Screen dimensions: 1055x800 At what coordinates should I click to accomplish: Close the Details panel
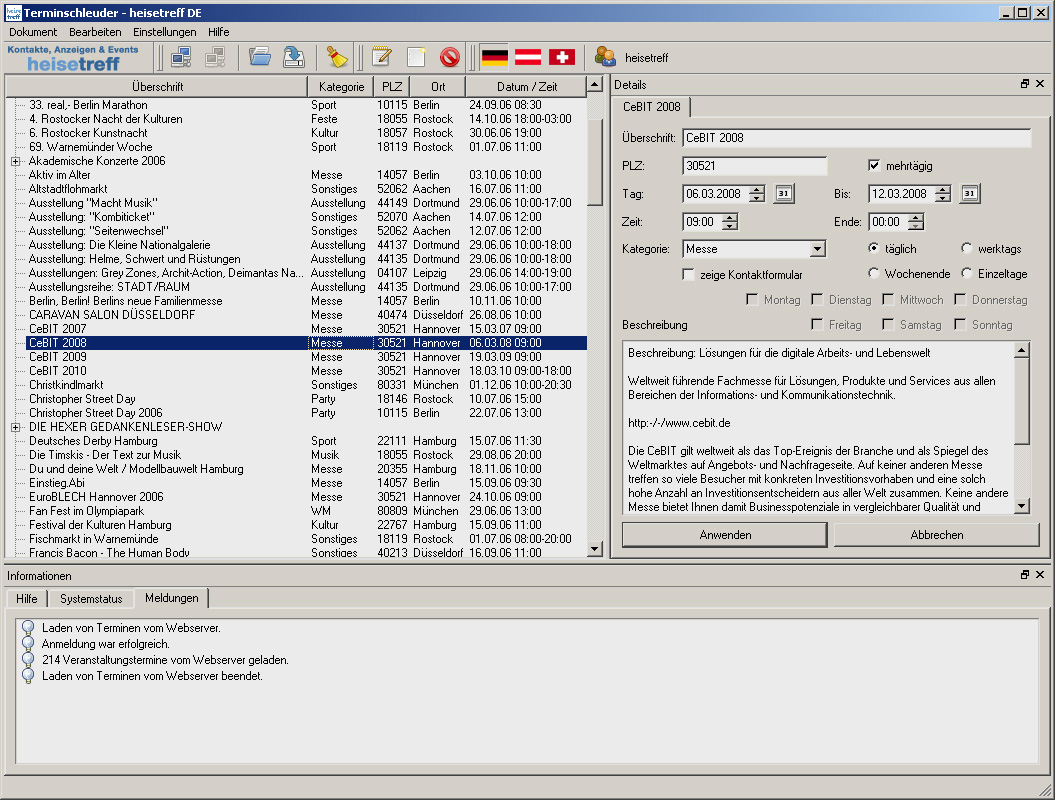click(1040, 84)
